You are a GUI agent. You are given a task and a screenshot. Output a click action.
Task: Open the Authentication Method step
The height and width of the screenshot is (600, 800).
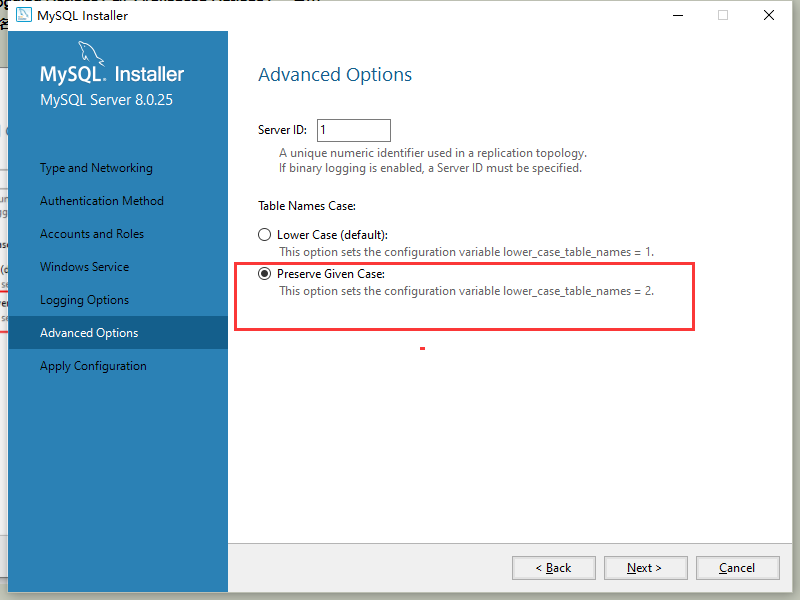point(101,201)
